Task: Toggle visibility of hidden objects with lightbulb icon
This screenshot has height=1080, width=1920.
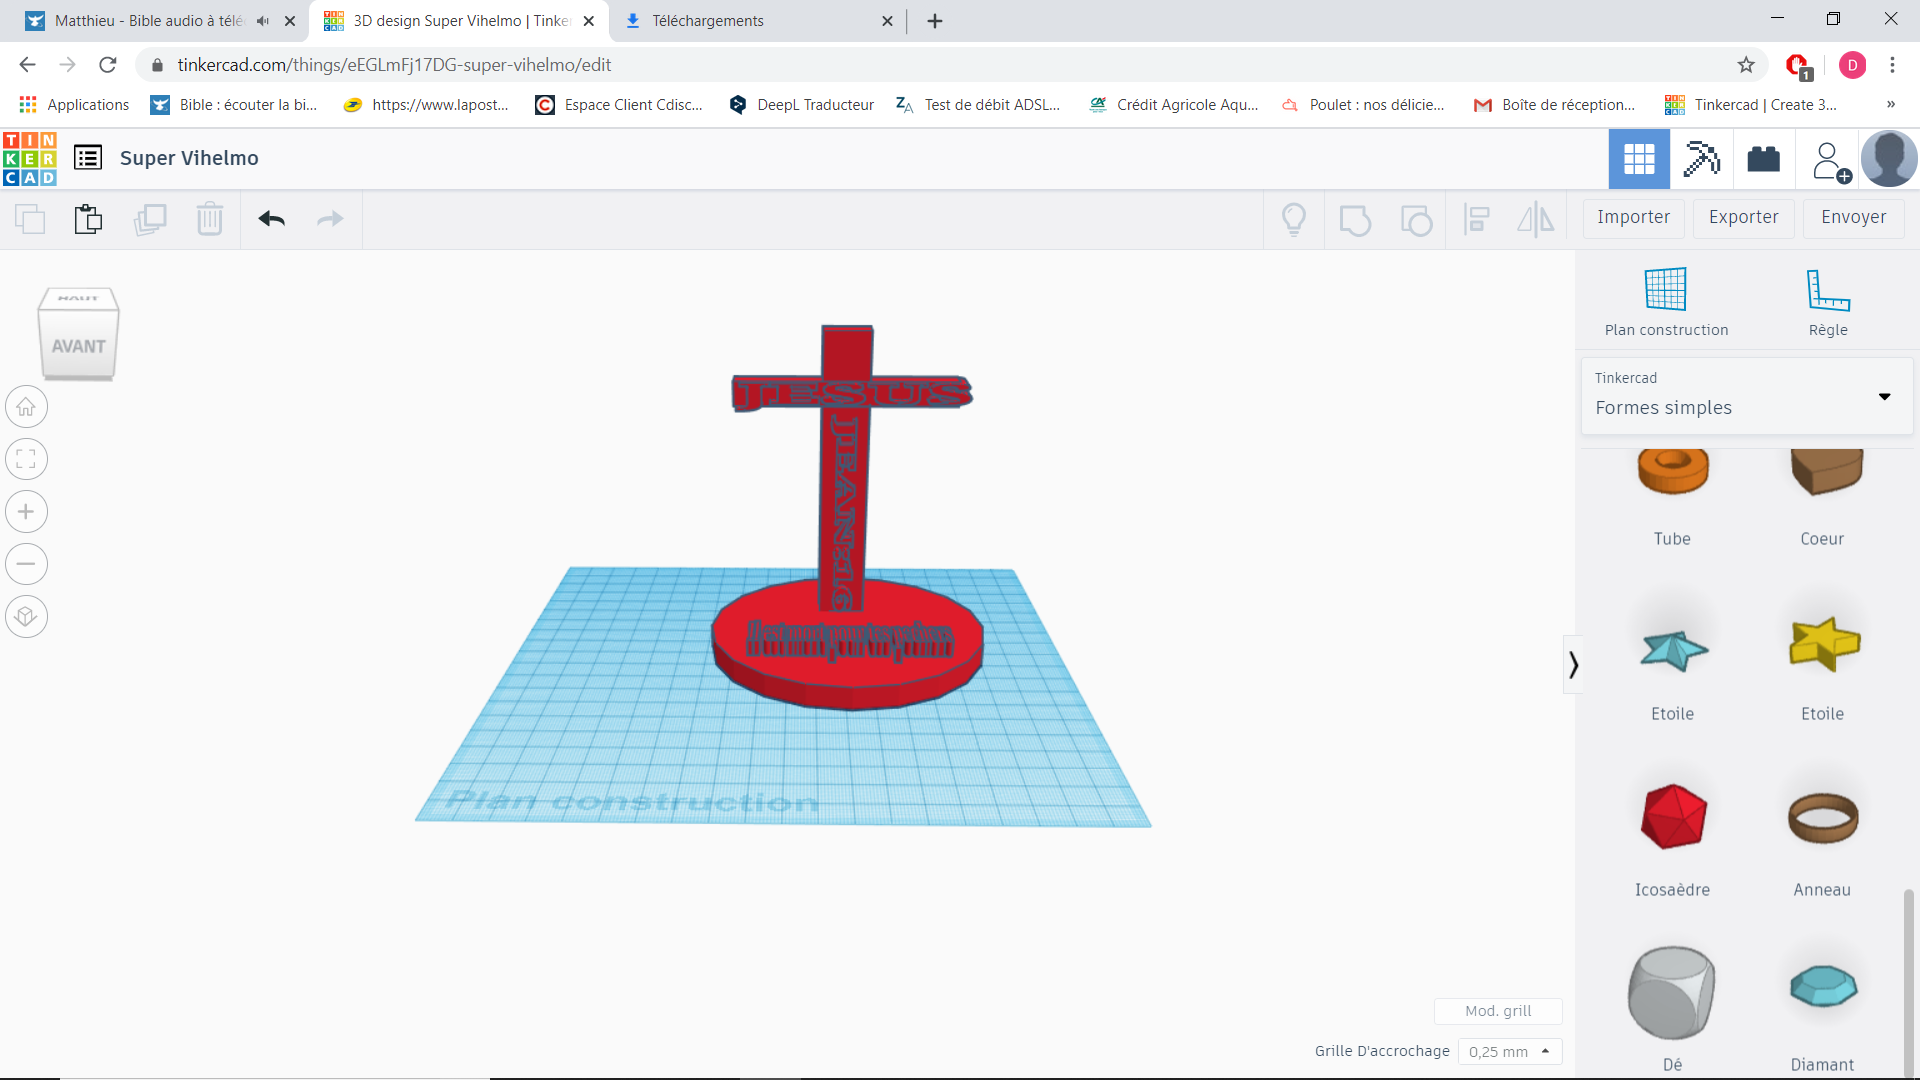Action: [1294, 219]
